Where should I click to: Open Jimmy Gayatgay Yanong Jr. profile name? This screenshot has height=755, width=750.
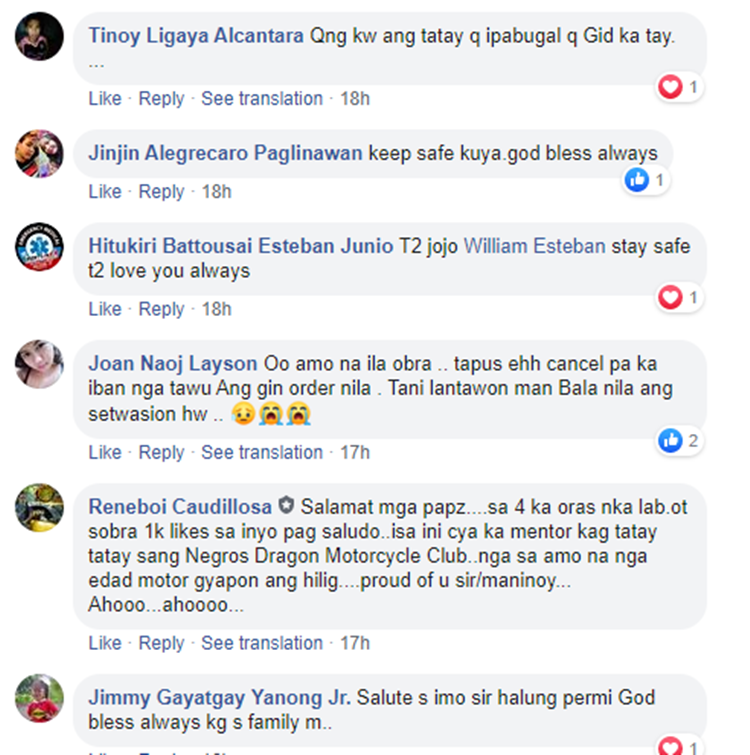tap(220, 698)
